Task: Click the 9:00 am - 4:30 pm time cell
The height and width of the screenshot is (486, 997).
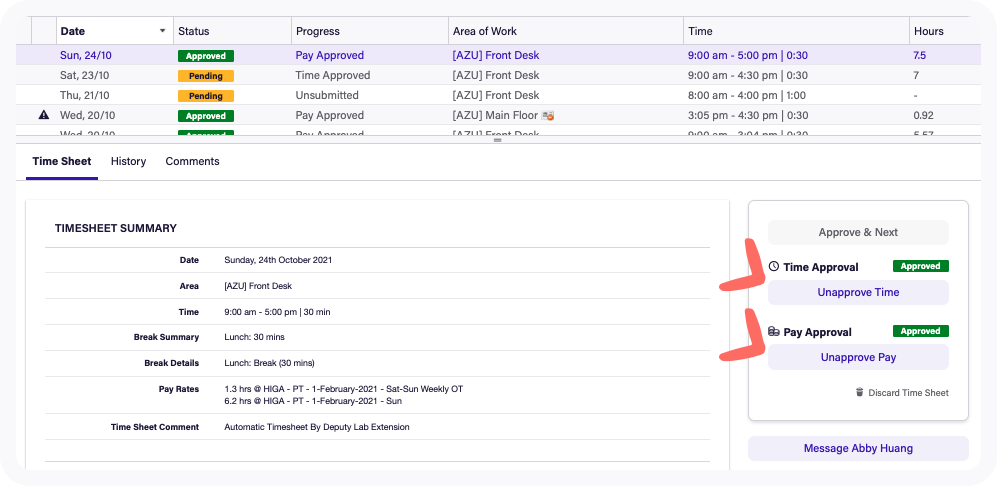Action: click(748, 75)
